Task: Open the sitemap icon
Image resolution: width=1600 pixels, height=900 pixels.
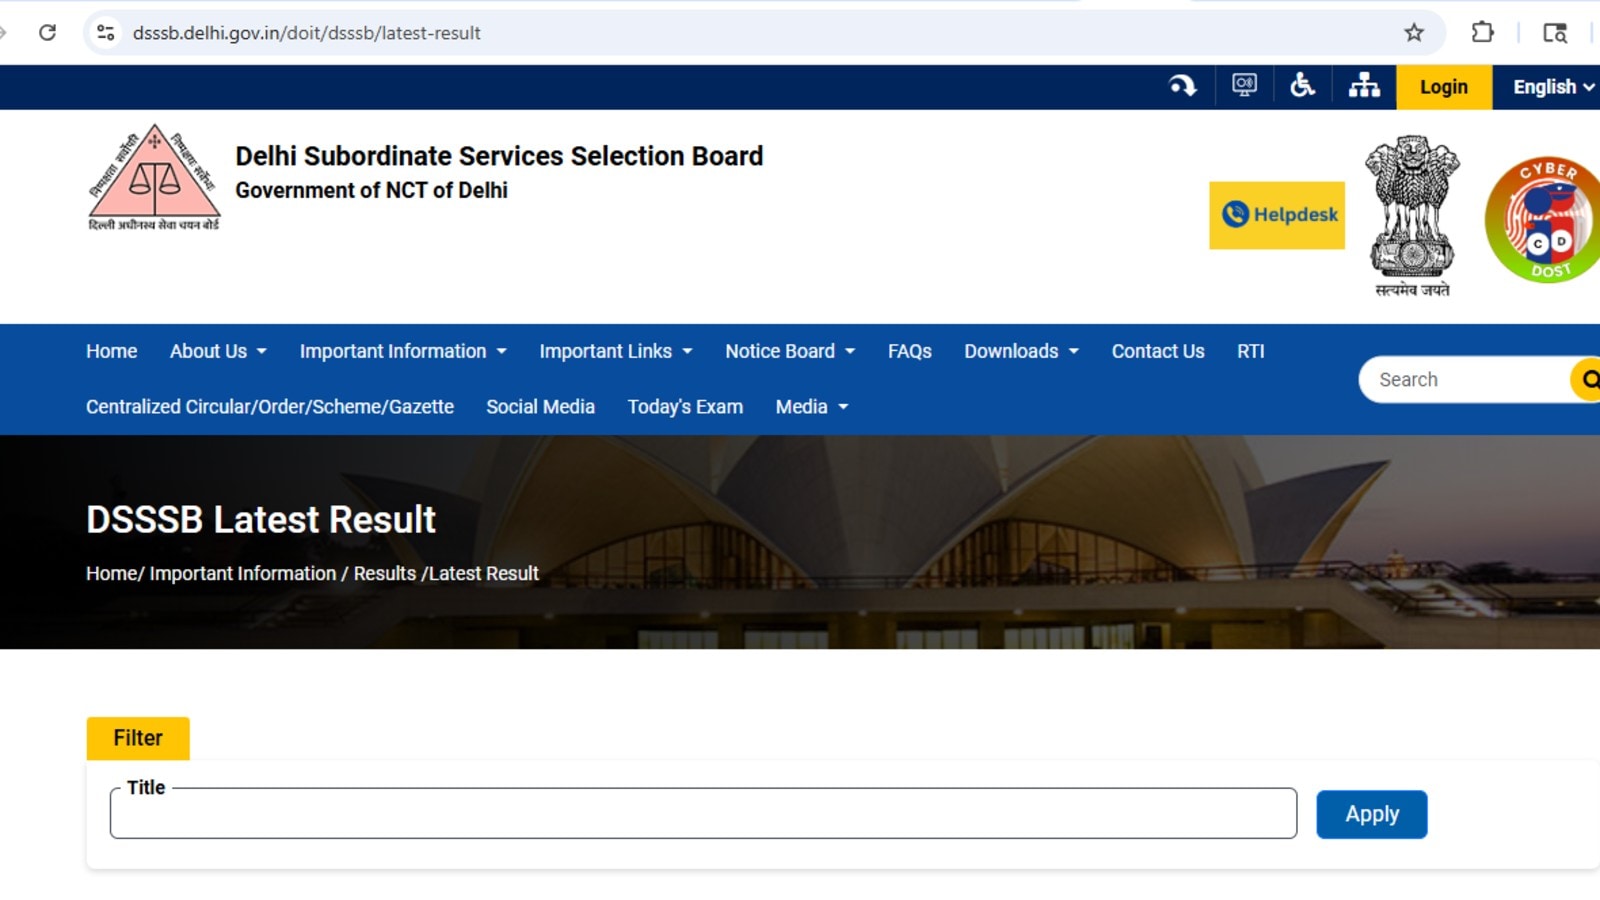Action: coord(1364,86)
